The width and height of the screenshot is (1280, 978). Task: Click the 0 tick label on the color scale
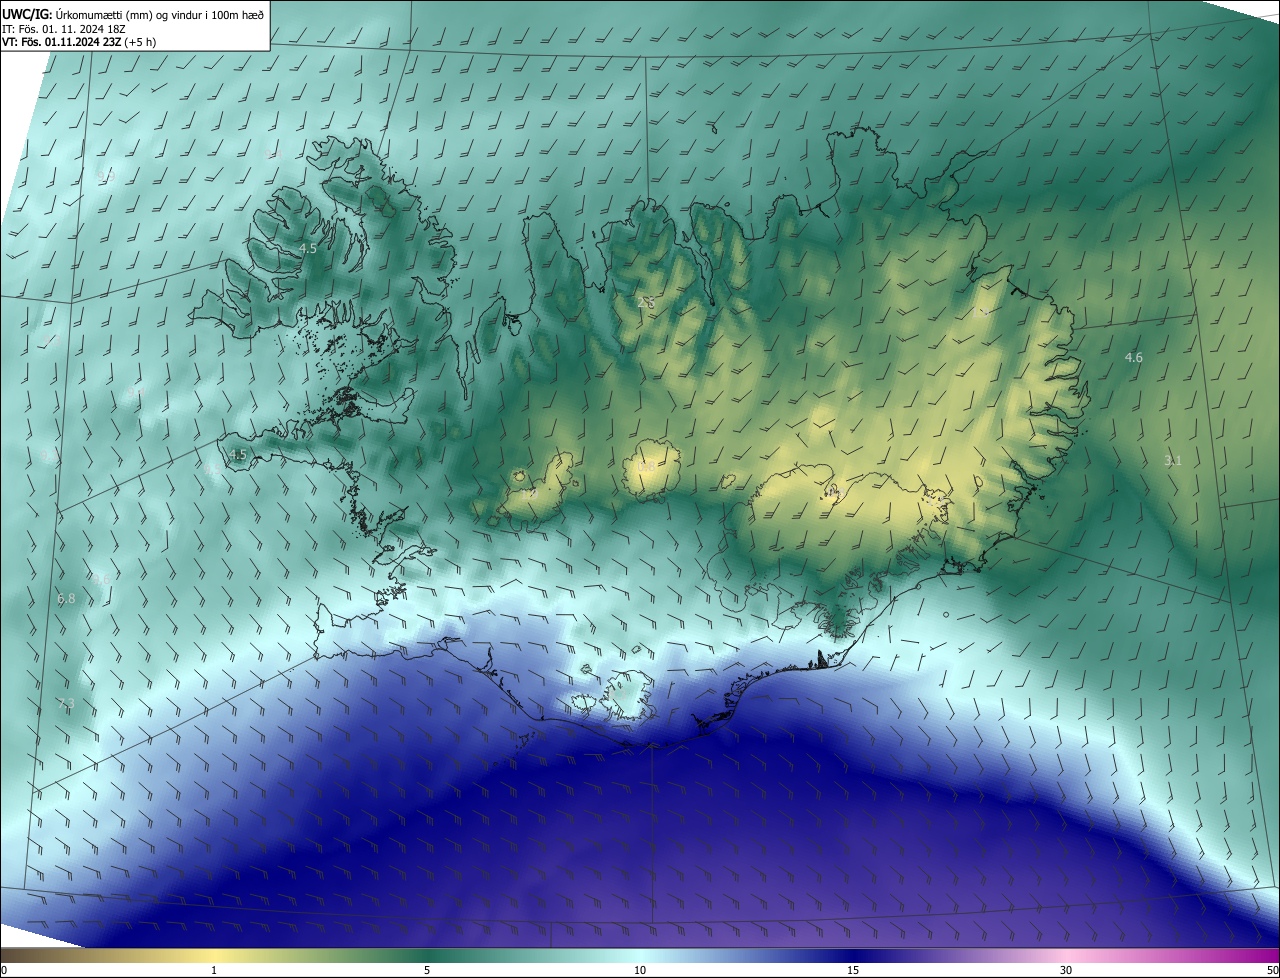[4, 970]
